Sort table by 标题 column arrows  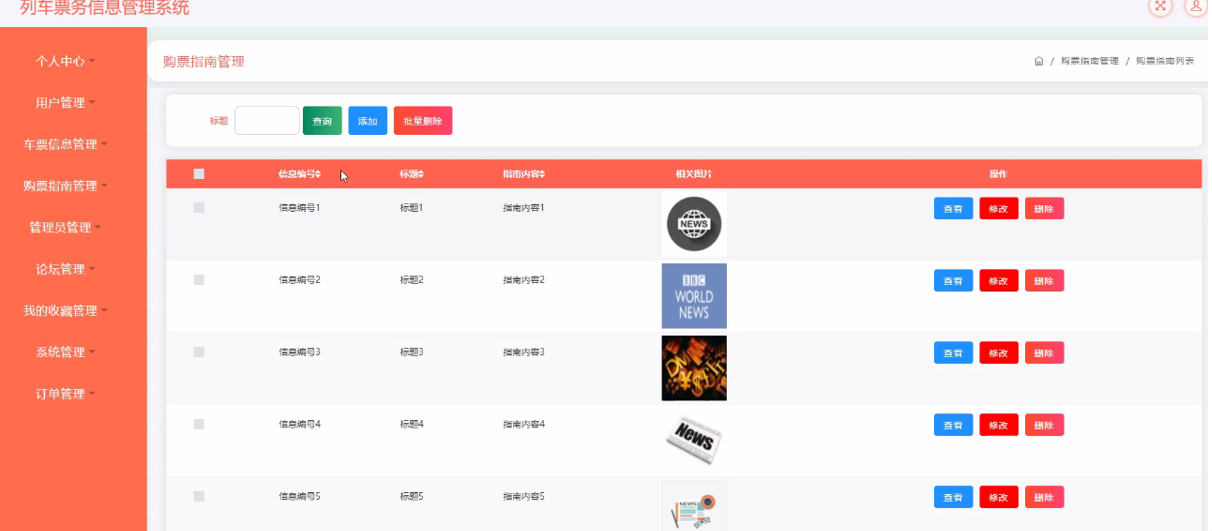pos(421,174)
